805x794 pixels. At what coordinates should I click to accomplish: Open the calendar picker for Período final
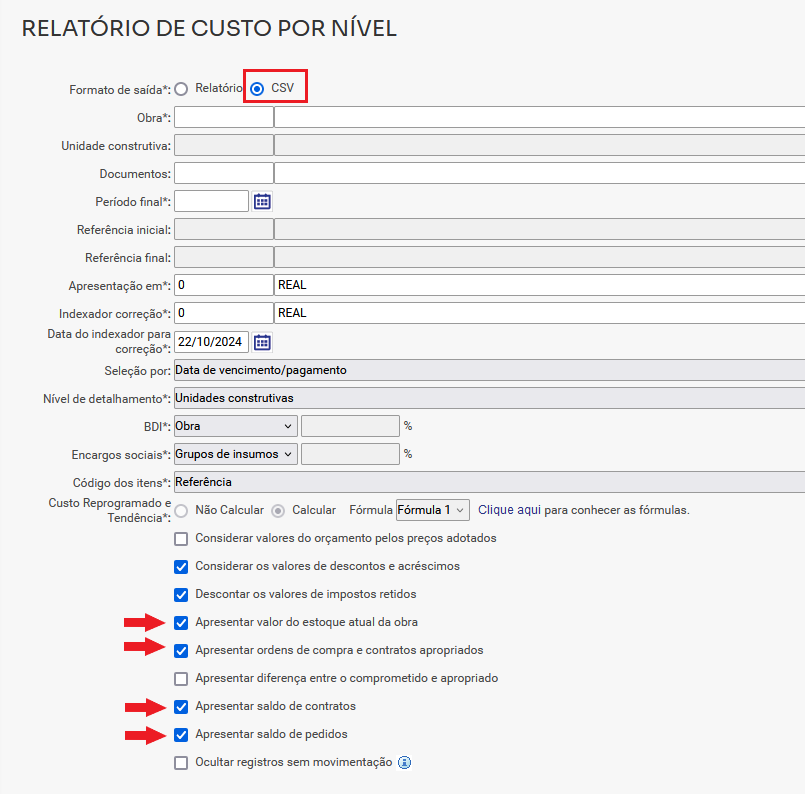point(262,202)
